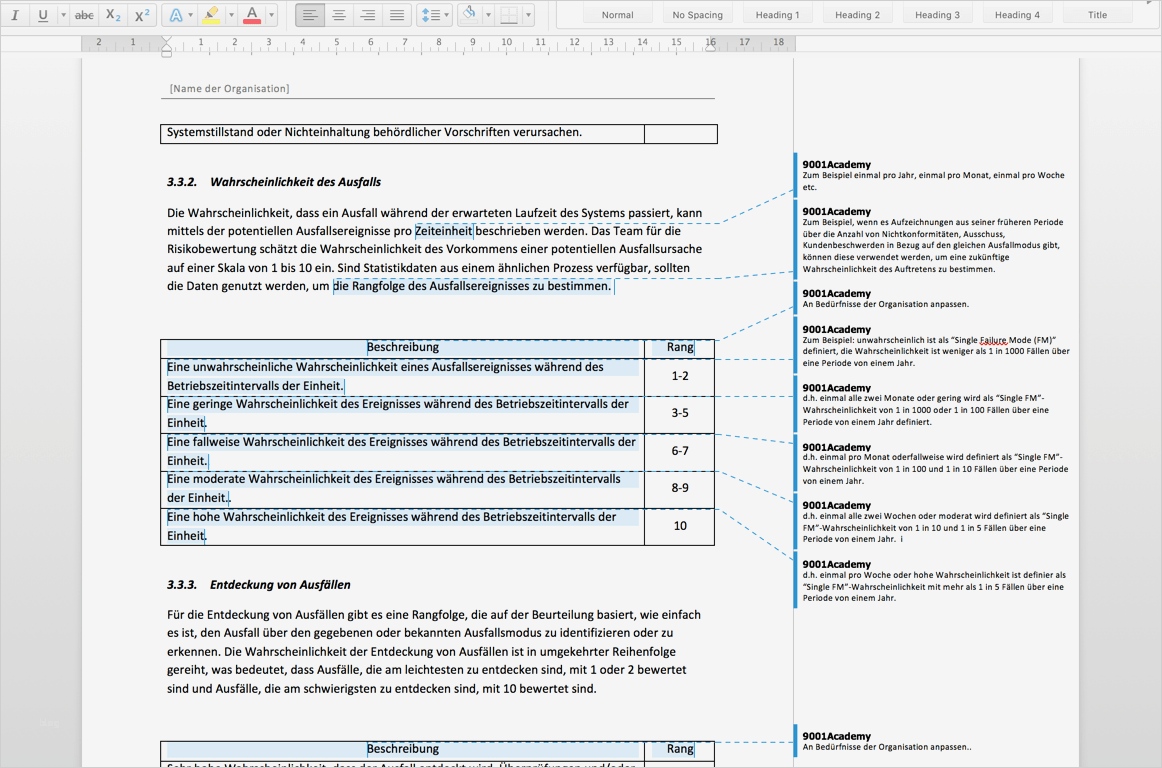Toggle strikethrough formatting
Image resolution: width=1162 pixels, height=768 pixels.
pyautogui.click(x=85, y=15)
